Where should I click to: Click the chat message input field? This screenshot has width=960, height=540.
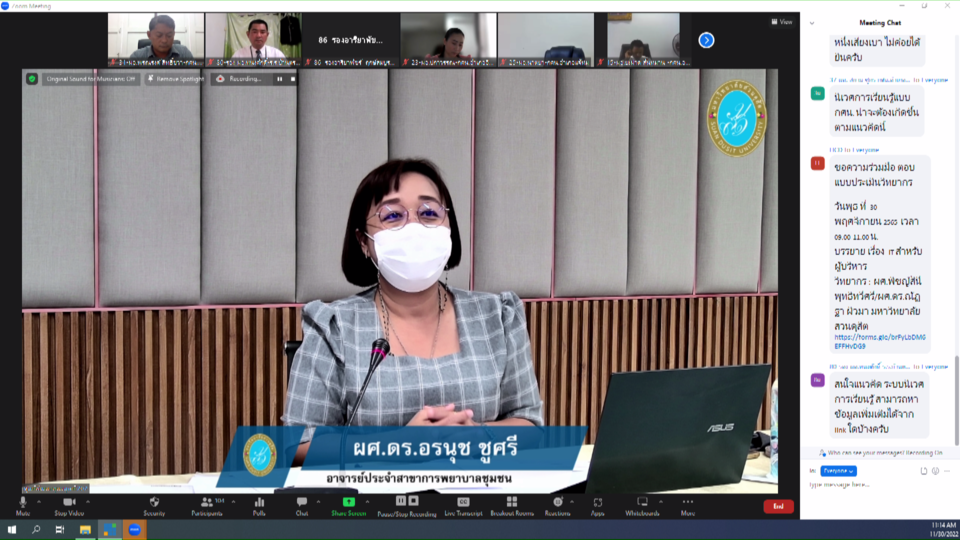click(879, 485)
